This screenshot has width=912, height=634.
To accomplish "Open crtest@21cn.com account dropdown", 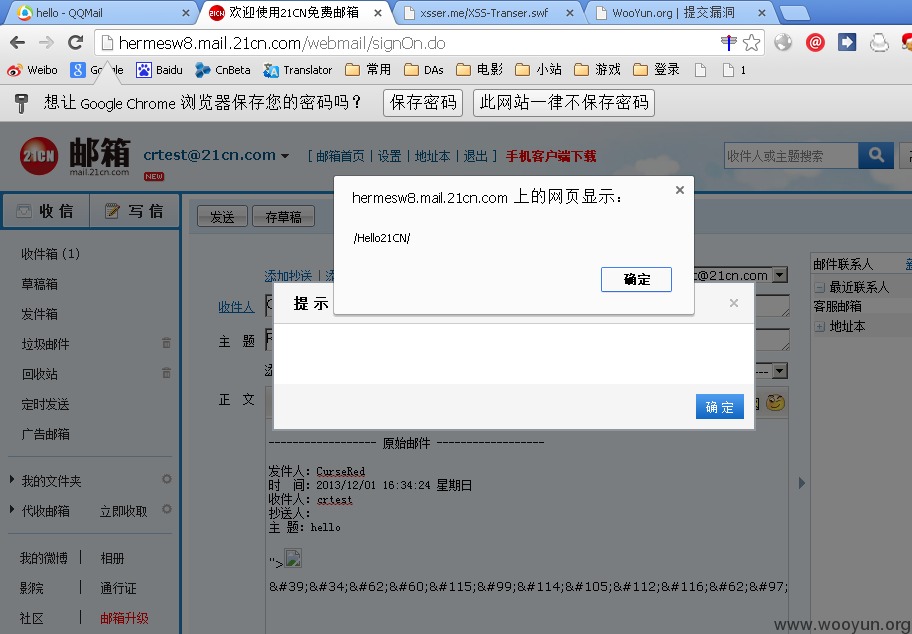I will click(x=285, y=156).
